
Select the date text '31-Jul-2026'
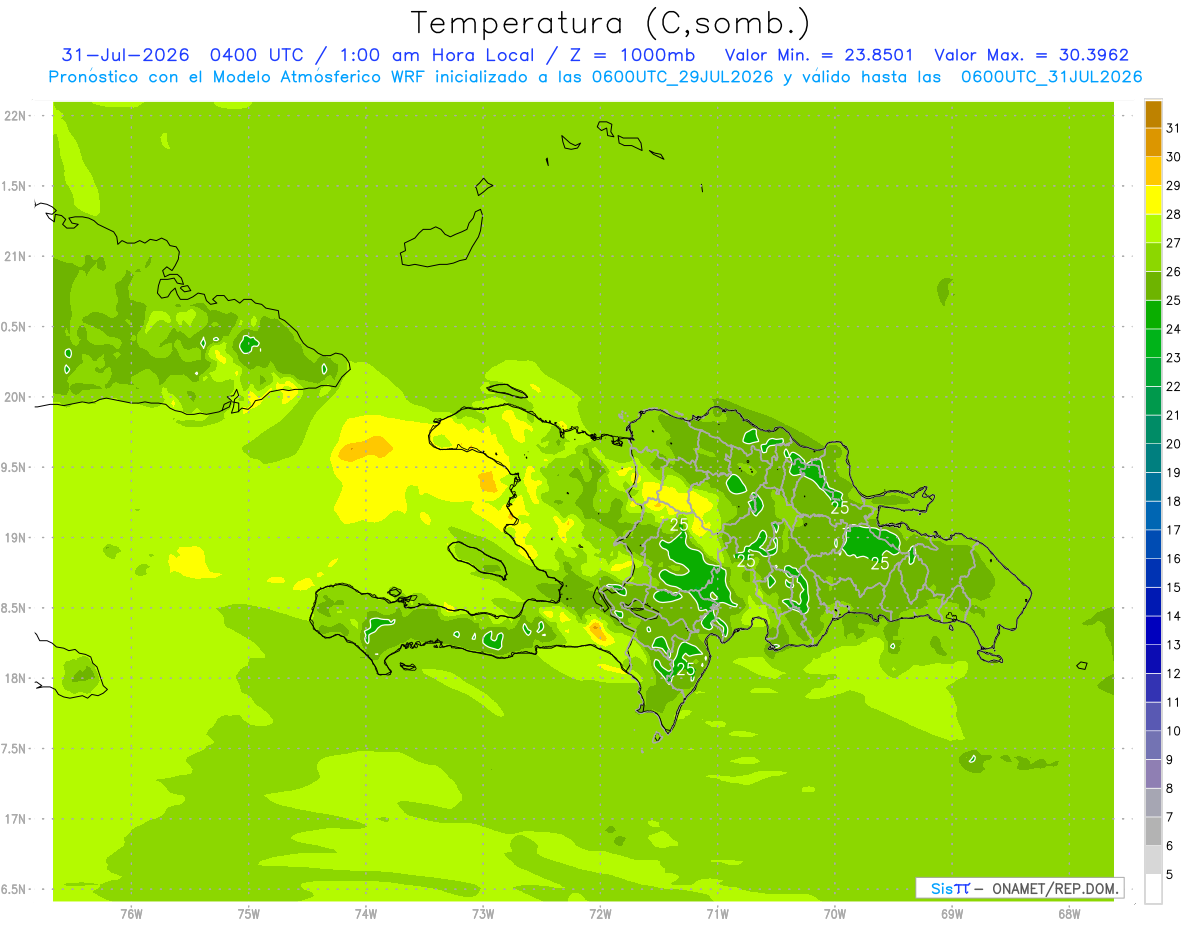pos(126,55)
